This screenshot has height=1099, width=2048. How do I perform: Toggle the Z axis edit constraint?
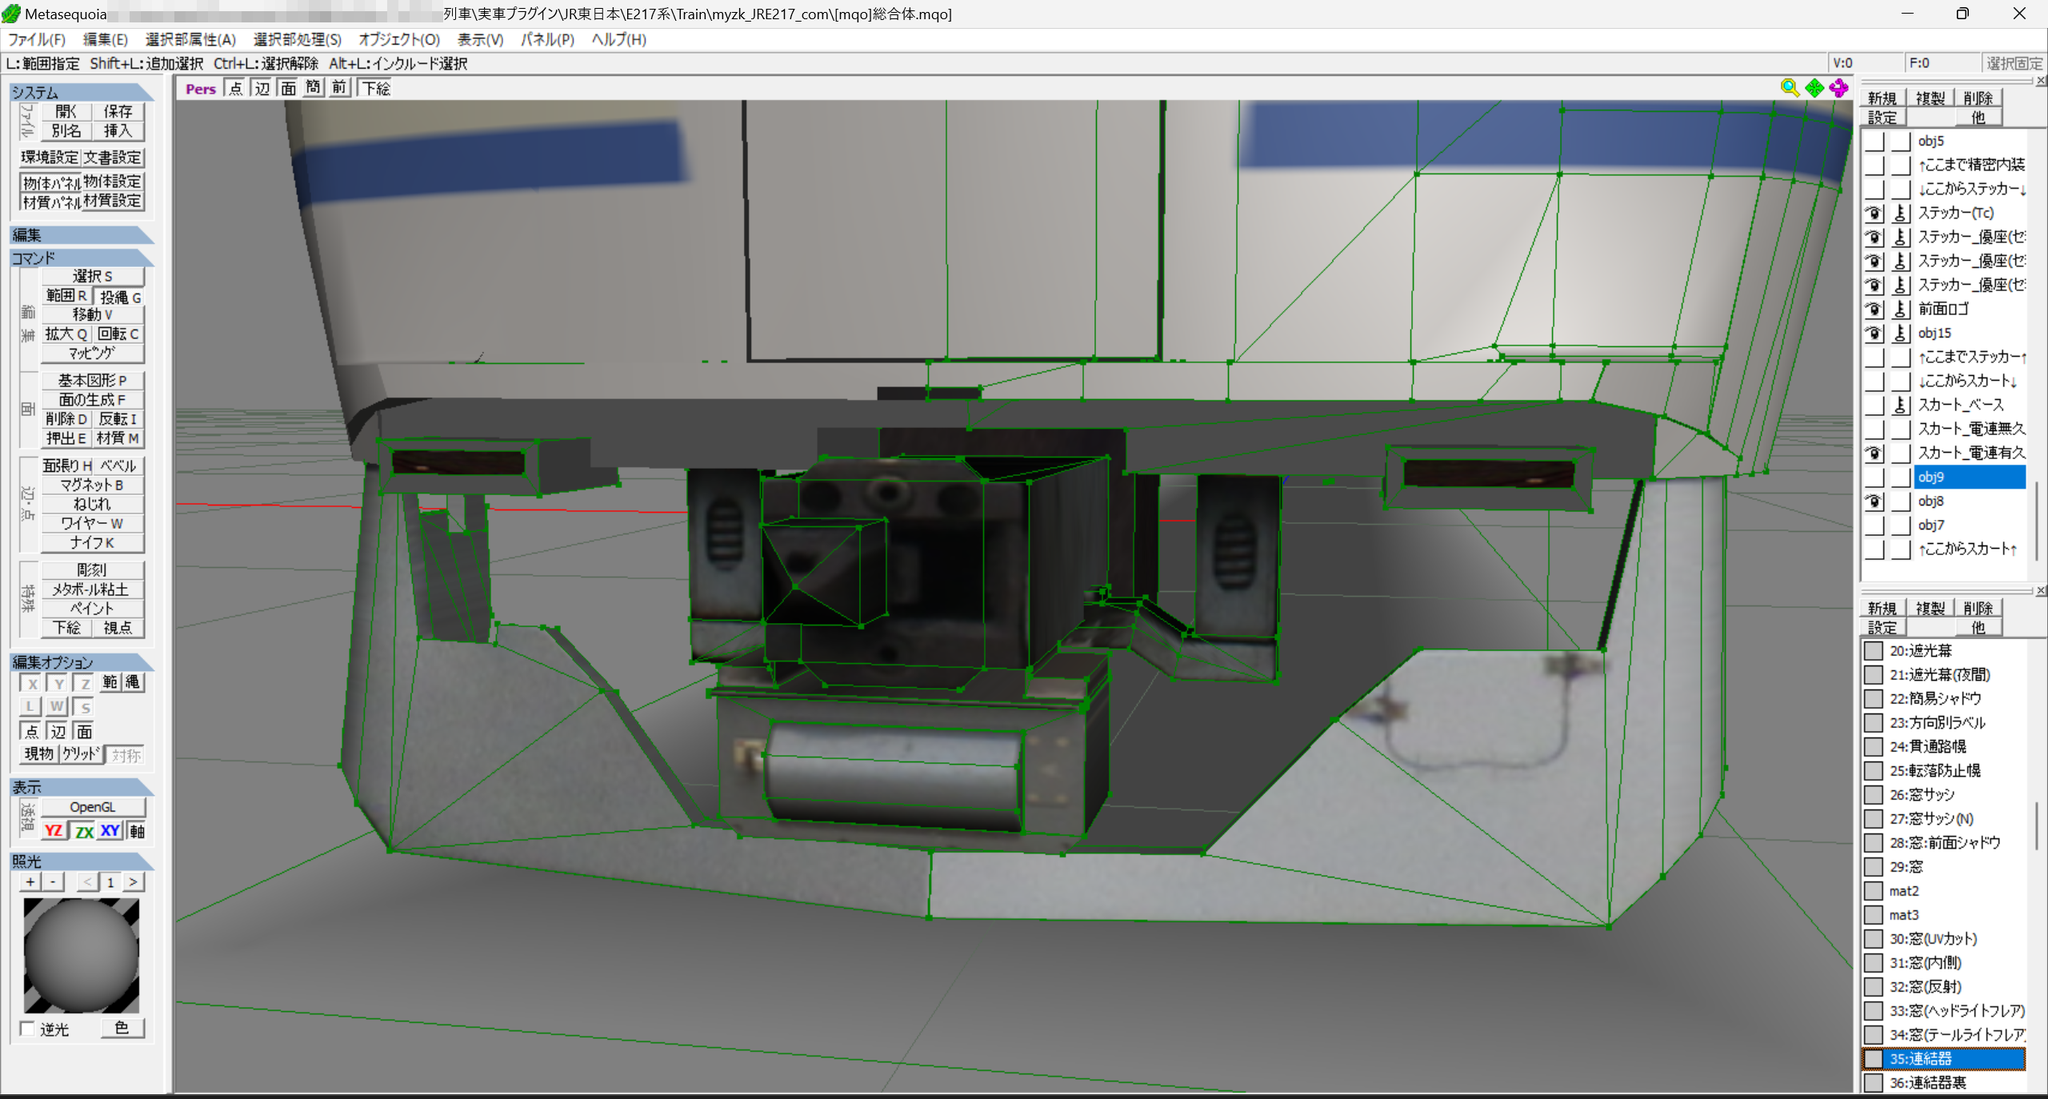[84, 683]
